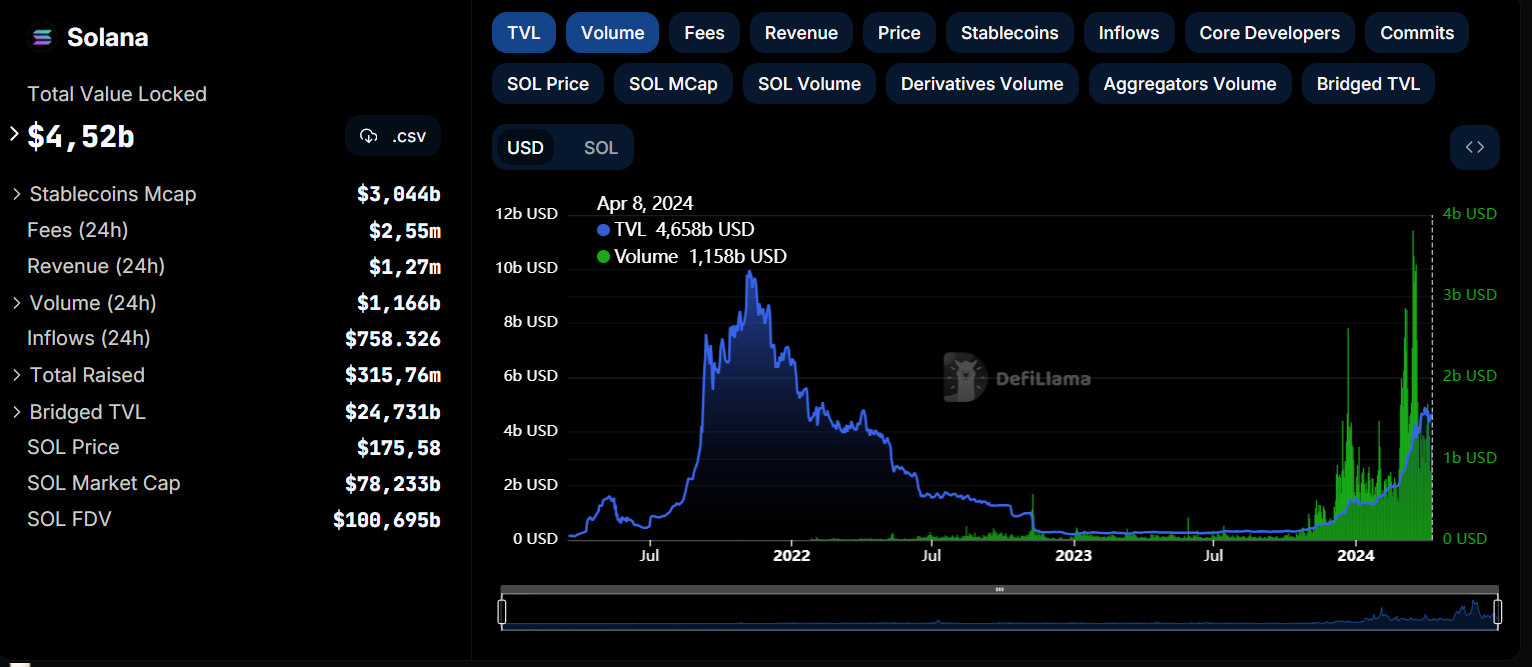1532x667 pixels.
Task: Click the SOL Market Cap label
Action: [104, 483]
